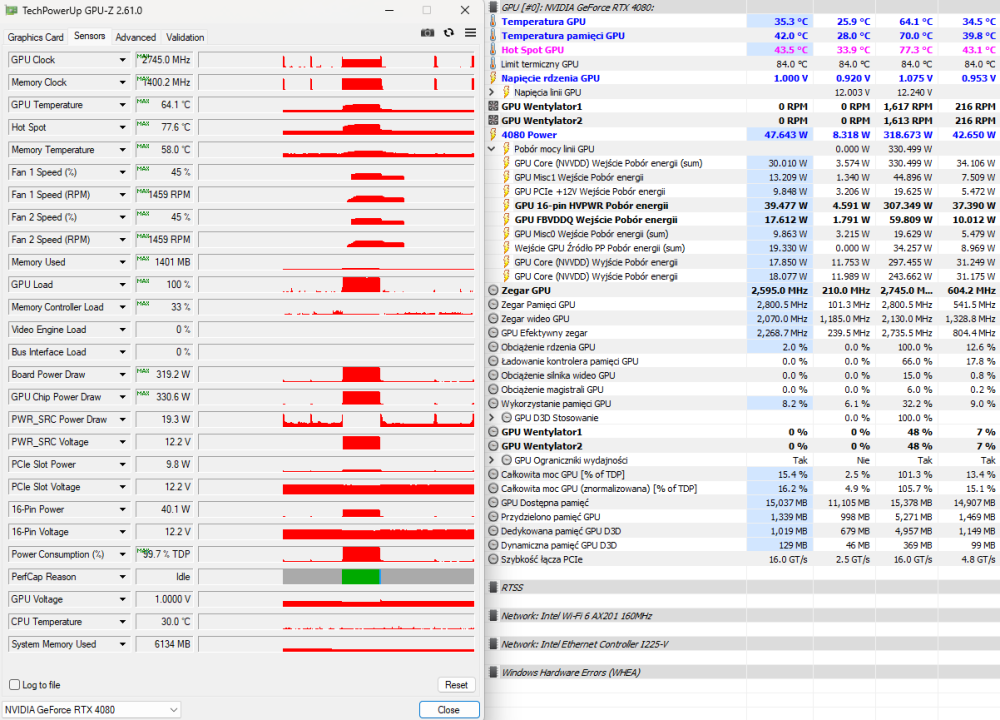
Task: Click the PerfCap Reason colored bar graph
Action: point(336,577)
